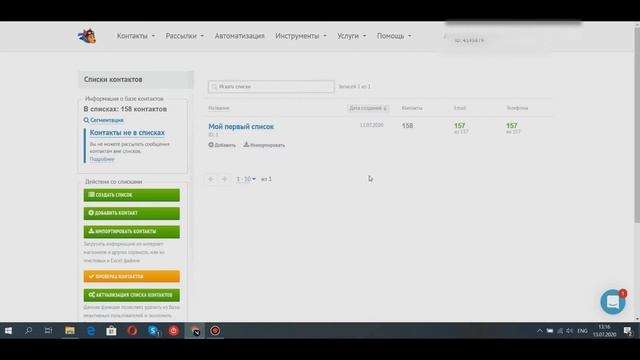This screenshot has height=360, width=640.
Task: Click the Телефоны column header
Action: pos(517,108)
